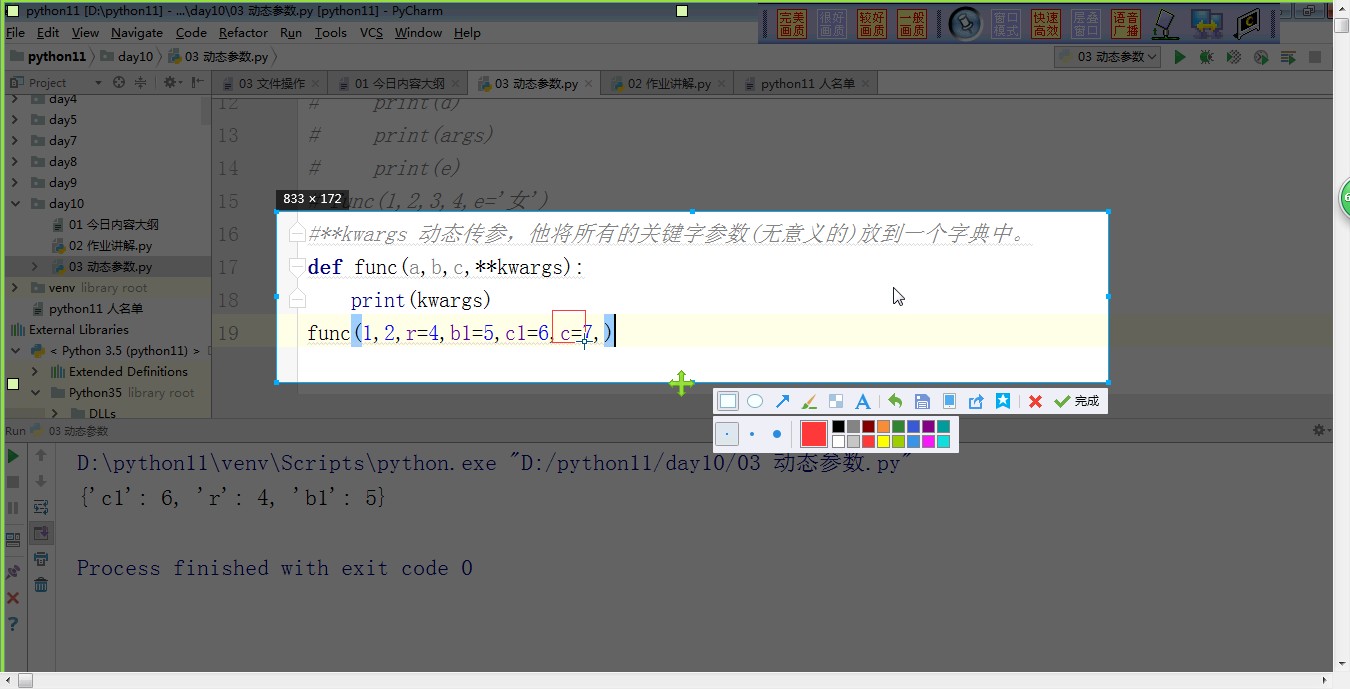
Task: Click the pin tab icon in Run panel
Action: pyautogui.click(x=13, y=572)
